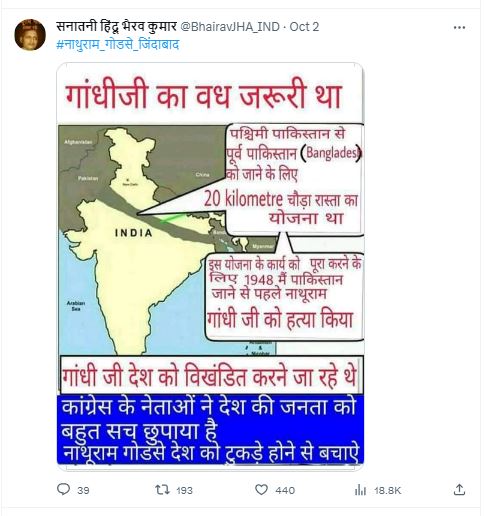Click the 193 reposts count
This screenshot has height=516, width=486.
tap(184, 490)
